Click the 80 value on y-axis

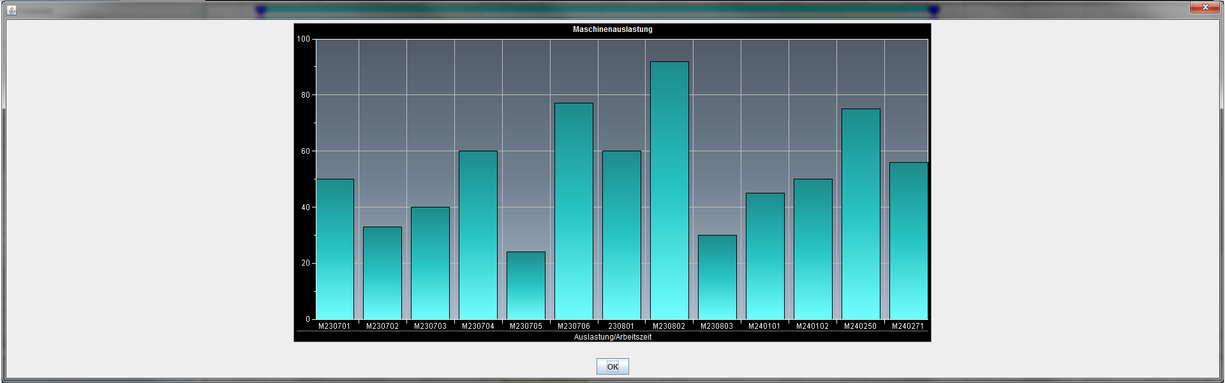tap(306, 95)
